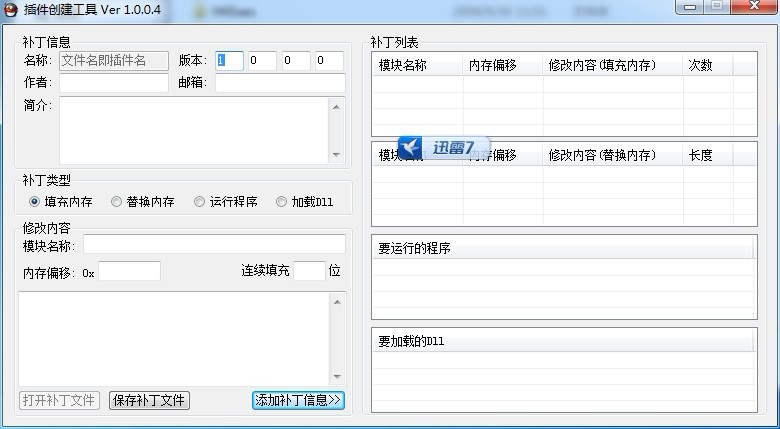The height and width of the screenshot is (429, 780).
Task: Click the 连续填充 count field
Action: (x=309, y=271)
